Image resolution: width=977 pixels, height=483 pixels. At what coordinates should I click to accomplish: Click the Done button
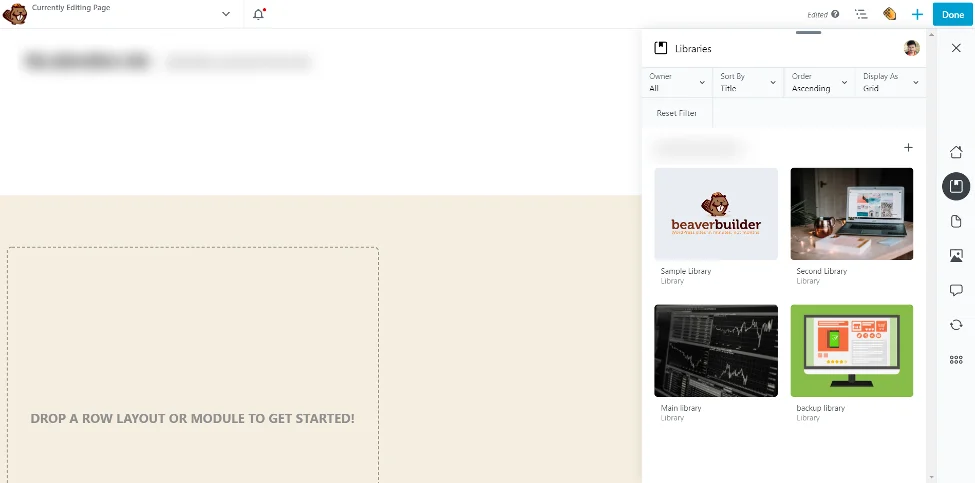(953, 14)
